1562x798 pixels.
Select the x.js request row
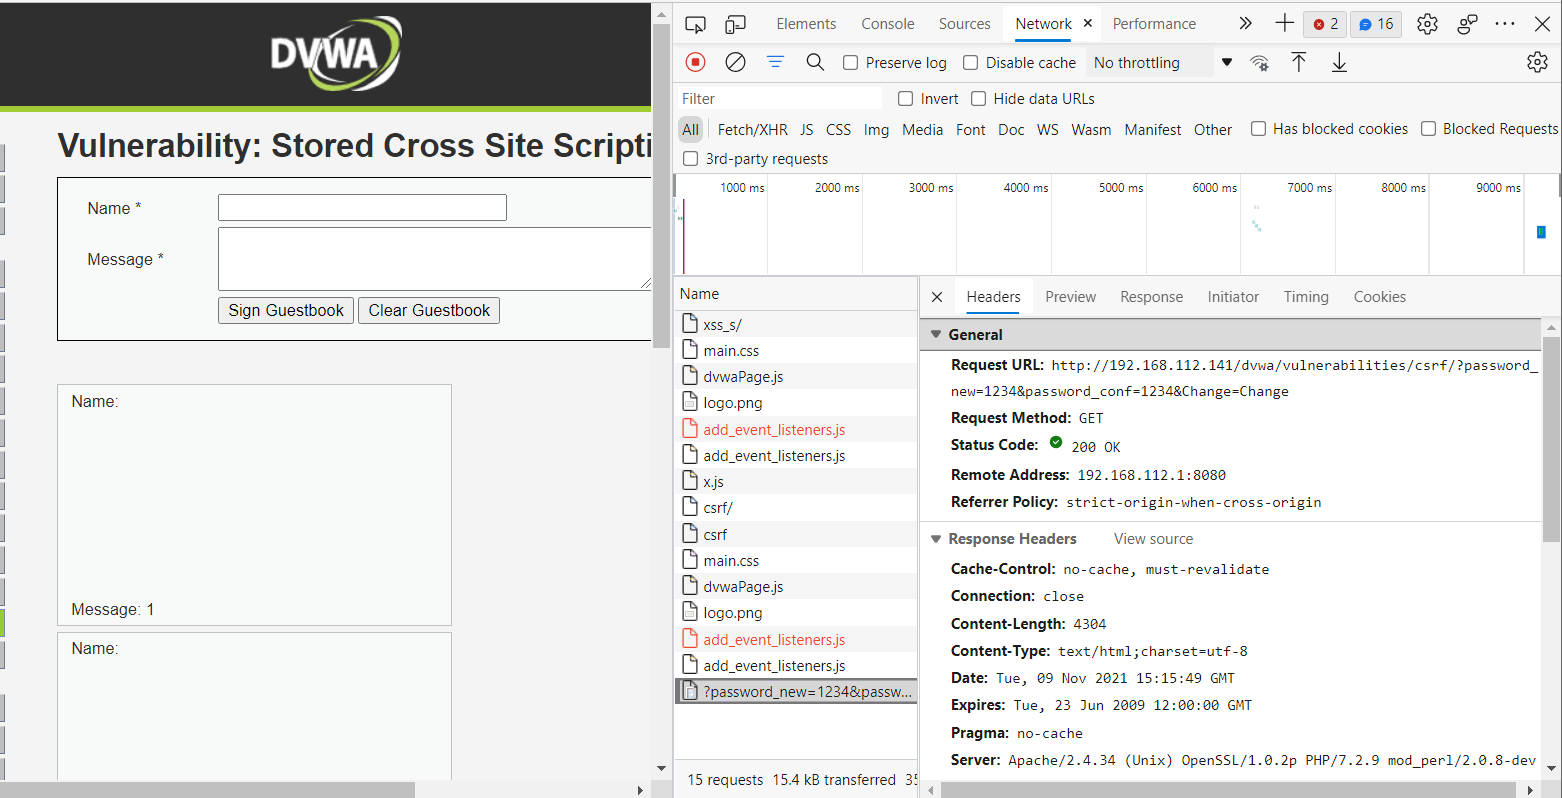tap(796, 482)
